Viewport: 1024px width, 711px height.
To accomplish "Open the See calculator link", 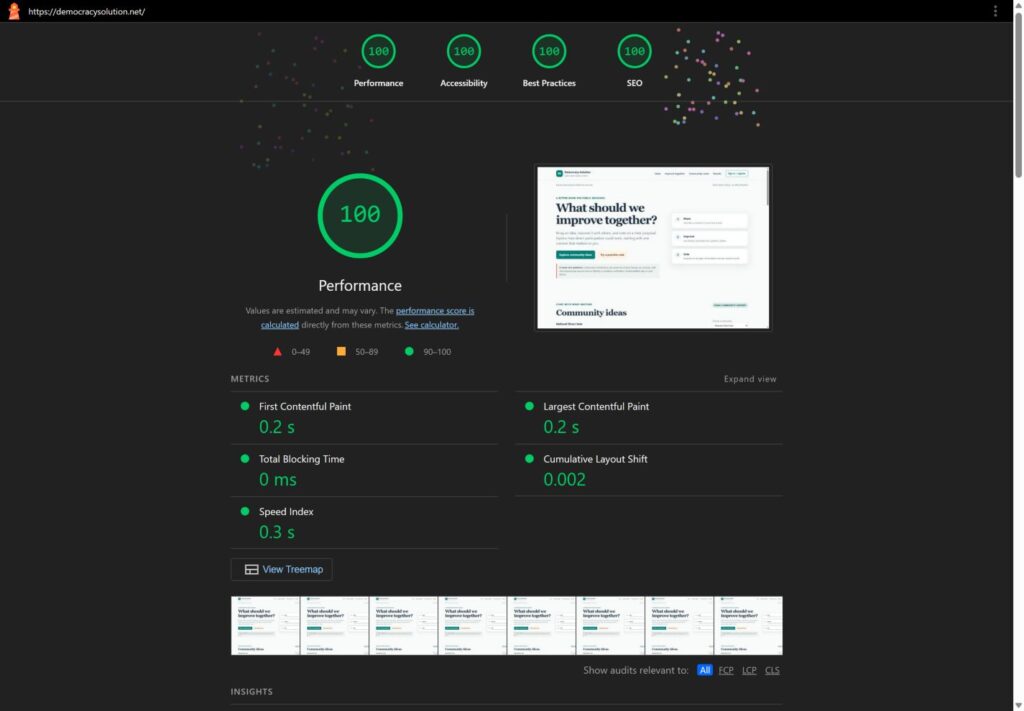I will (431, 324).
